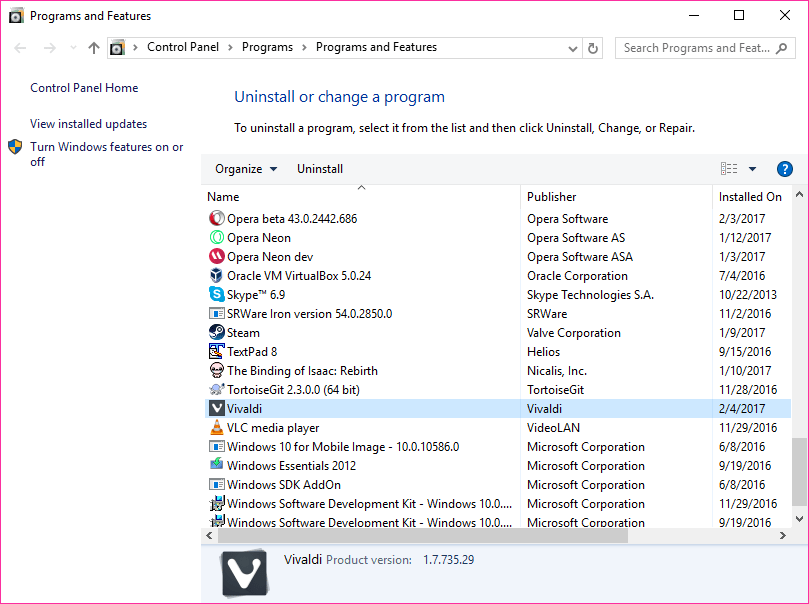Expand the view options dropdown arrow
This screenshot has height=604, width=809.
pyautogui.click(x=752, y=169)
